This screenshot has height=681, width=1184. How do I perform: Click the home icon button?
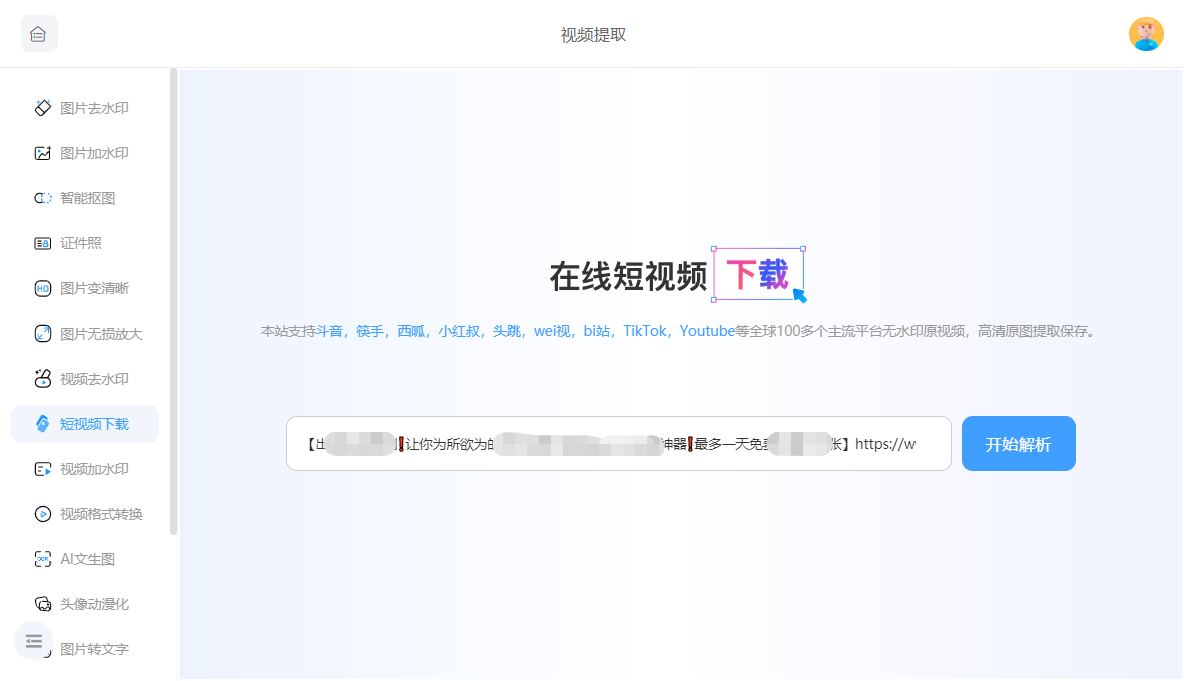coord(39,34)
